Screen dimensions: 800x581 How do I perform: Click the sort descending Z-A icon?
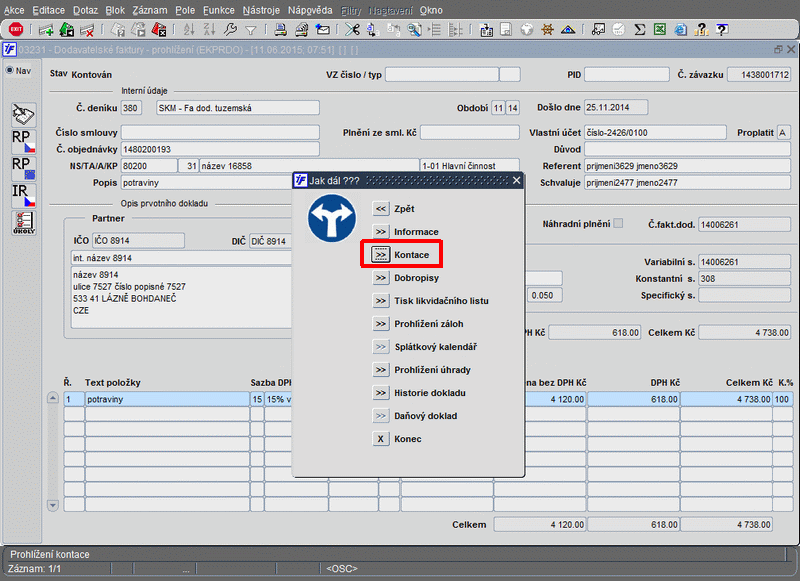point(209,30)
